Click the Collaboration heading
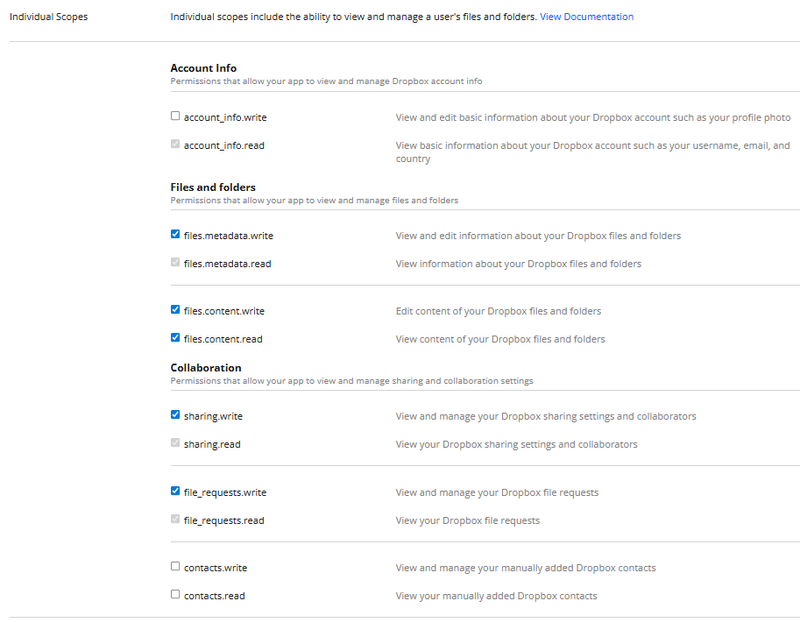 [x=205, y=368]
